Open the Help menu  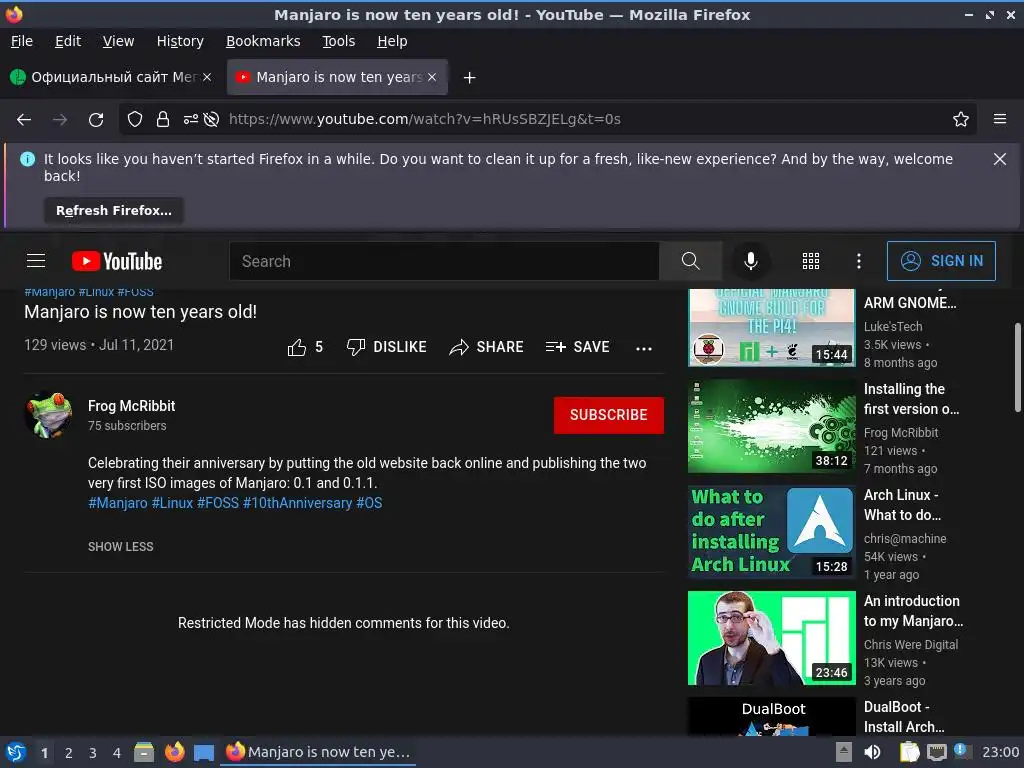click(392, 41)
